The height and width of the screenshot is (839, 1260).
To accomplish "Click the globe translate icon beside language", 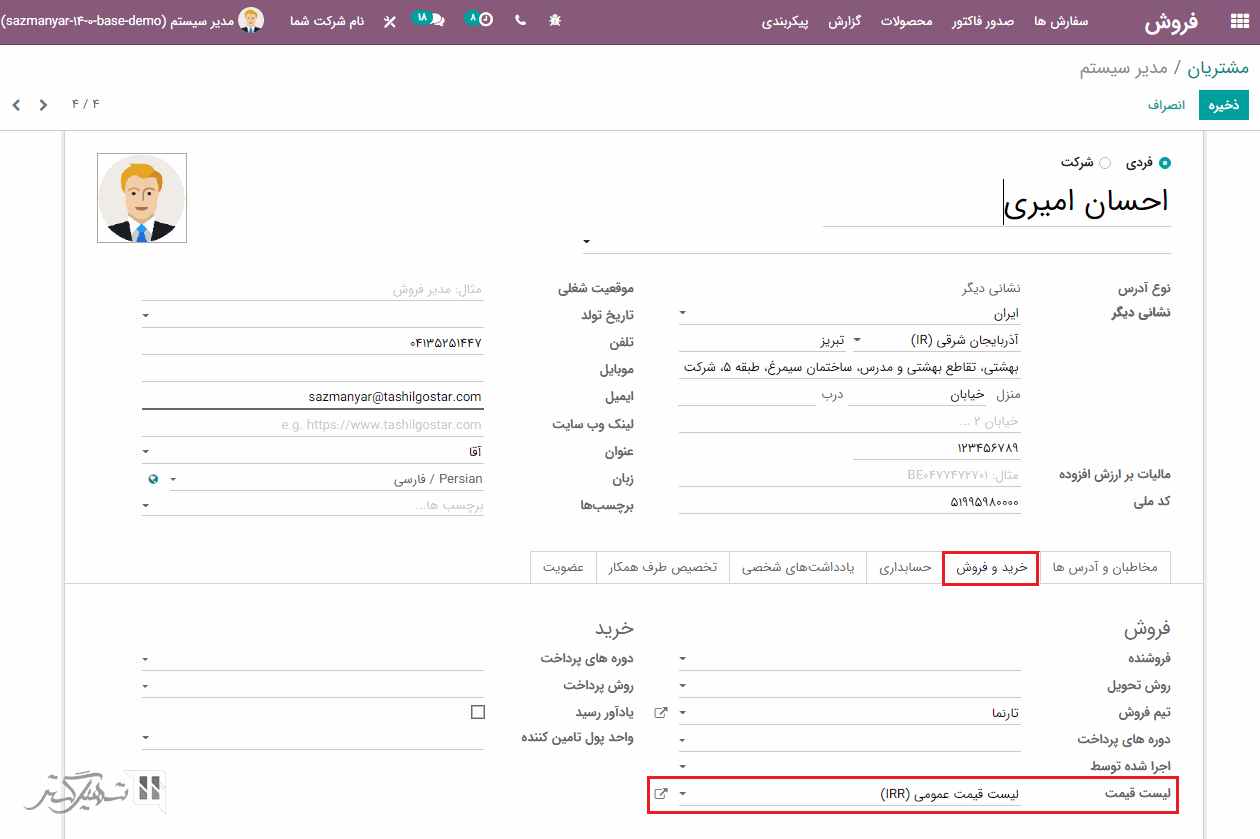I will (152, 480).
